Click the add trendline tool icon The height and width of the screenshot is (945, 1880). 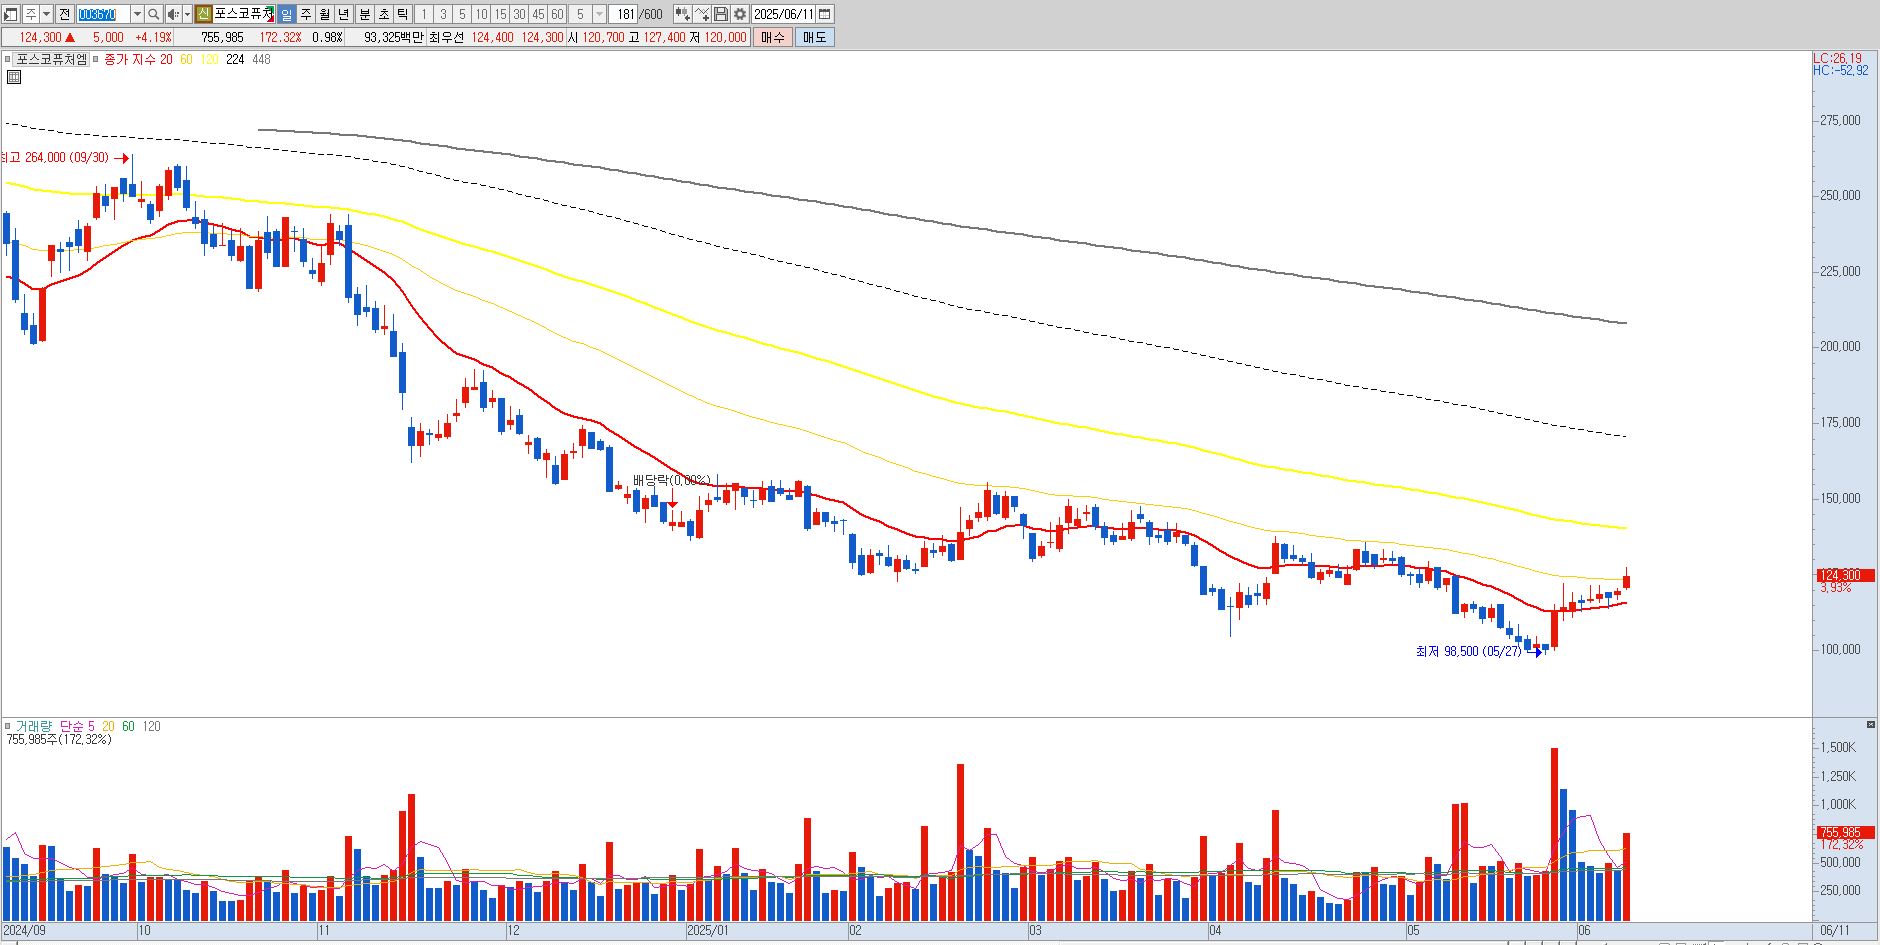point(702,14)
